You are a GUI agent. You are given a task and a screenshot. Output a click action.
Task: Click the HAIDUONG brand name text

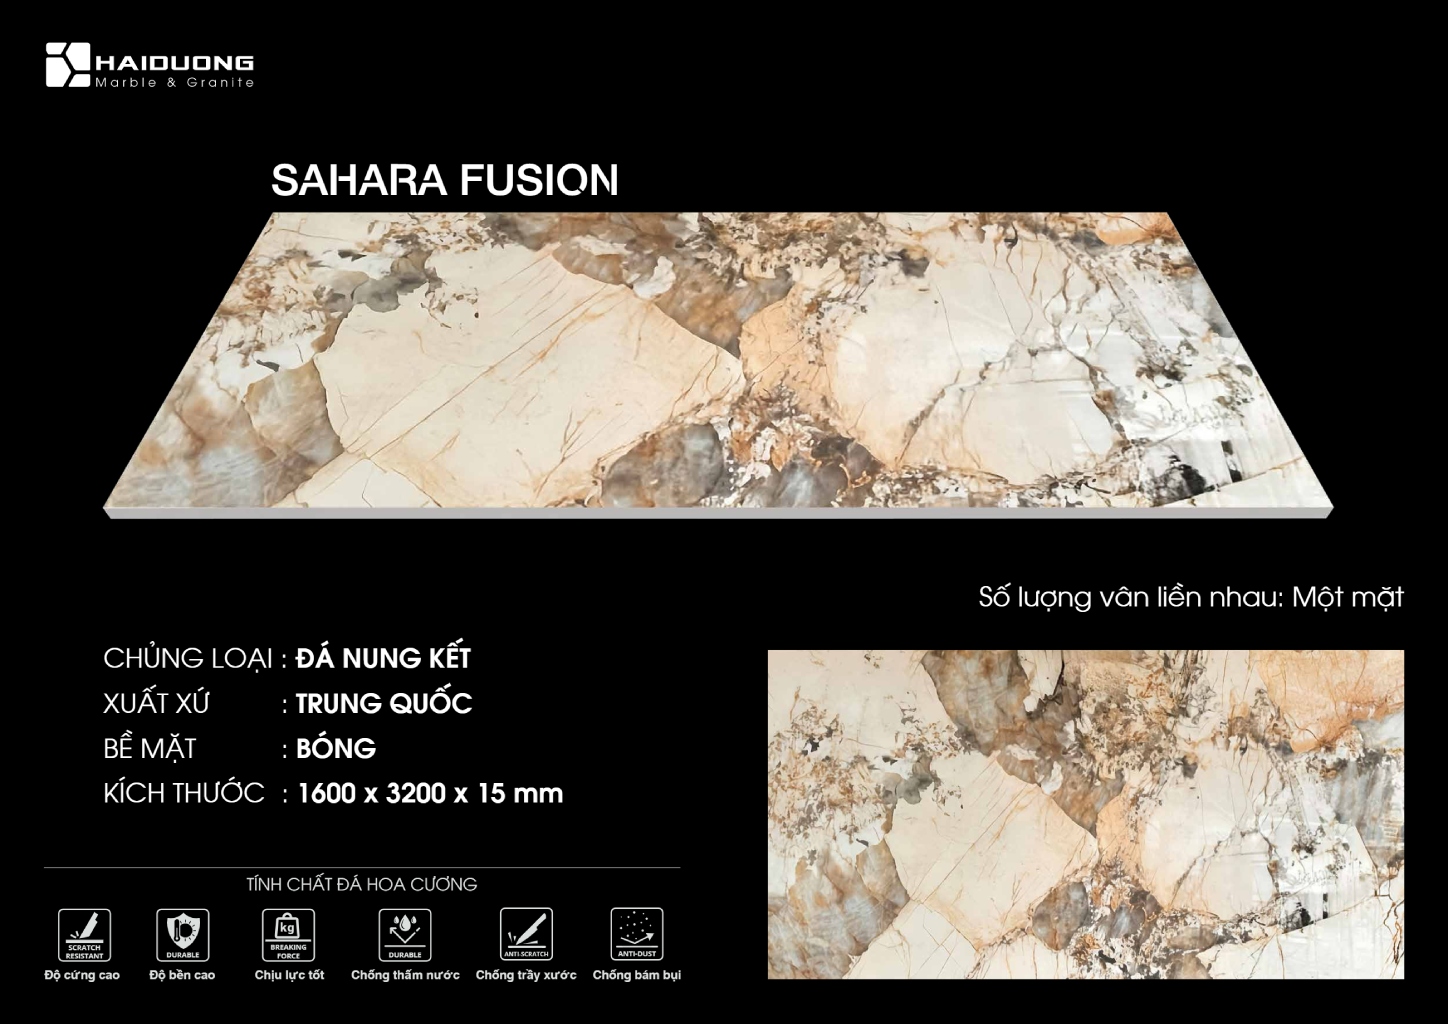(x=174, y=63)
